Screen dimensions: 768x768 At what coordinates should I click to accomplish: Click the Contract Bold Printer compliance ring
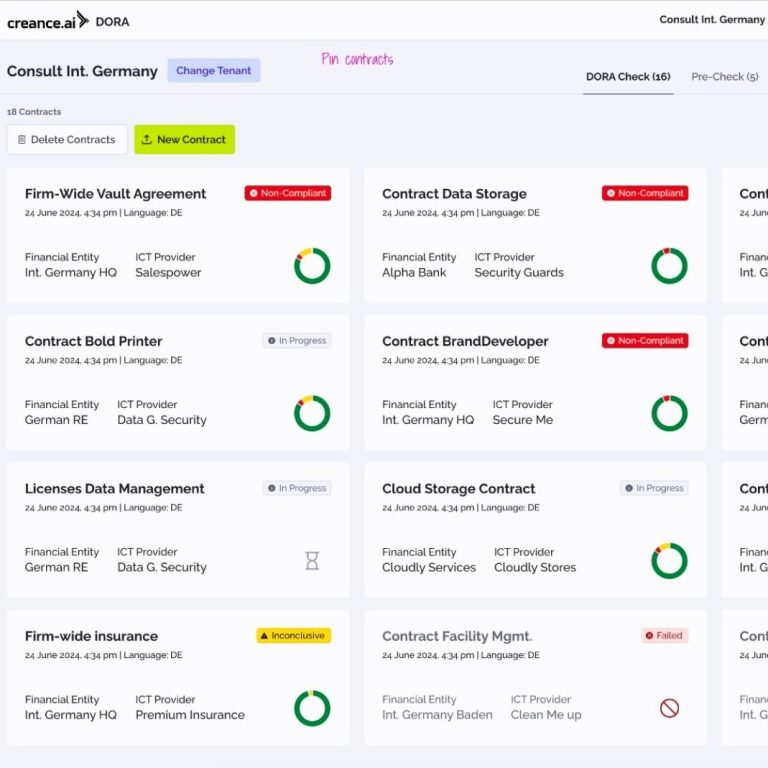point(312,413)
